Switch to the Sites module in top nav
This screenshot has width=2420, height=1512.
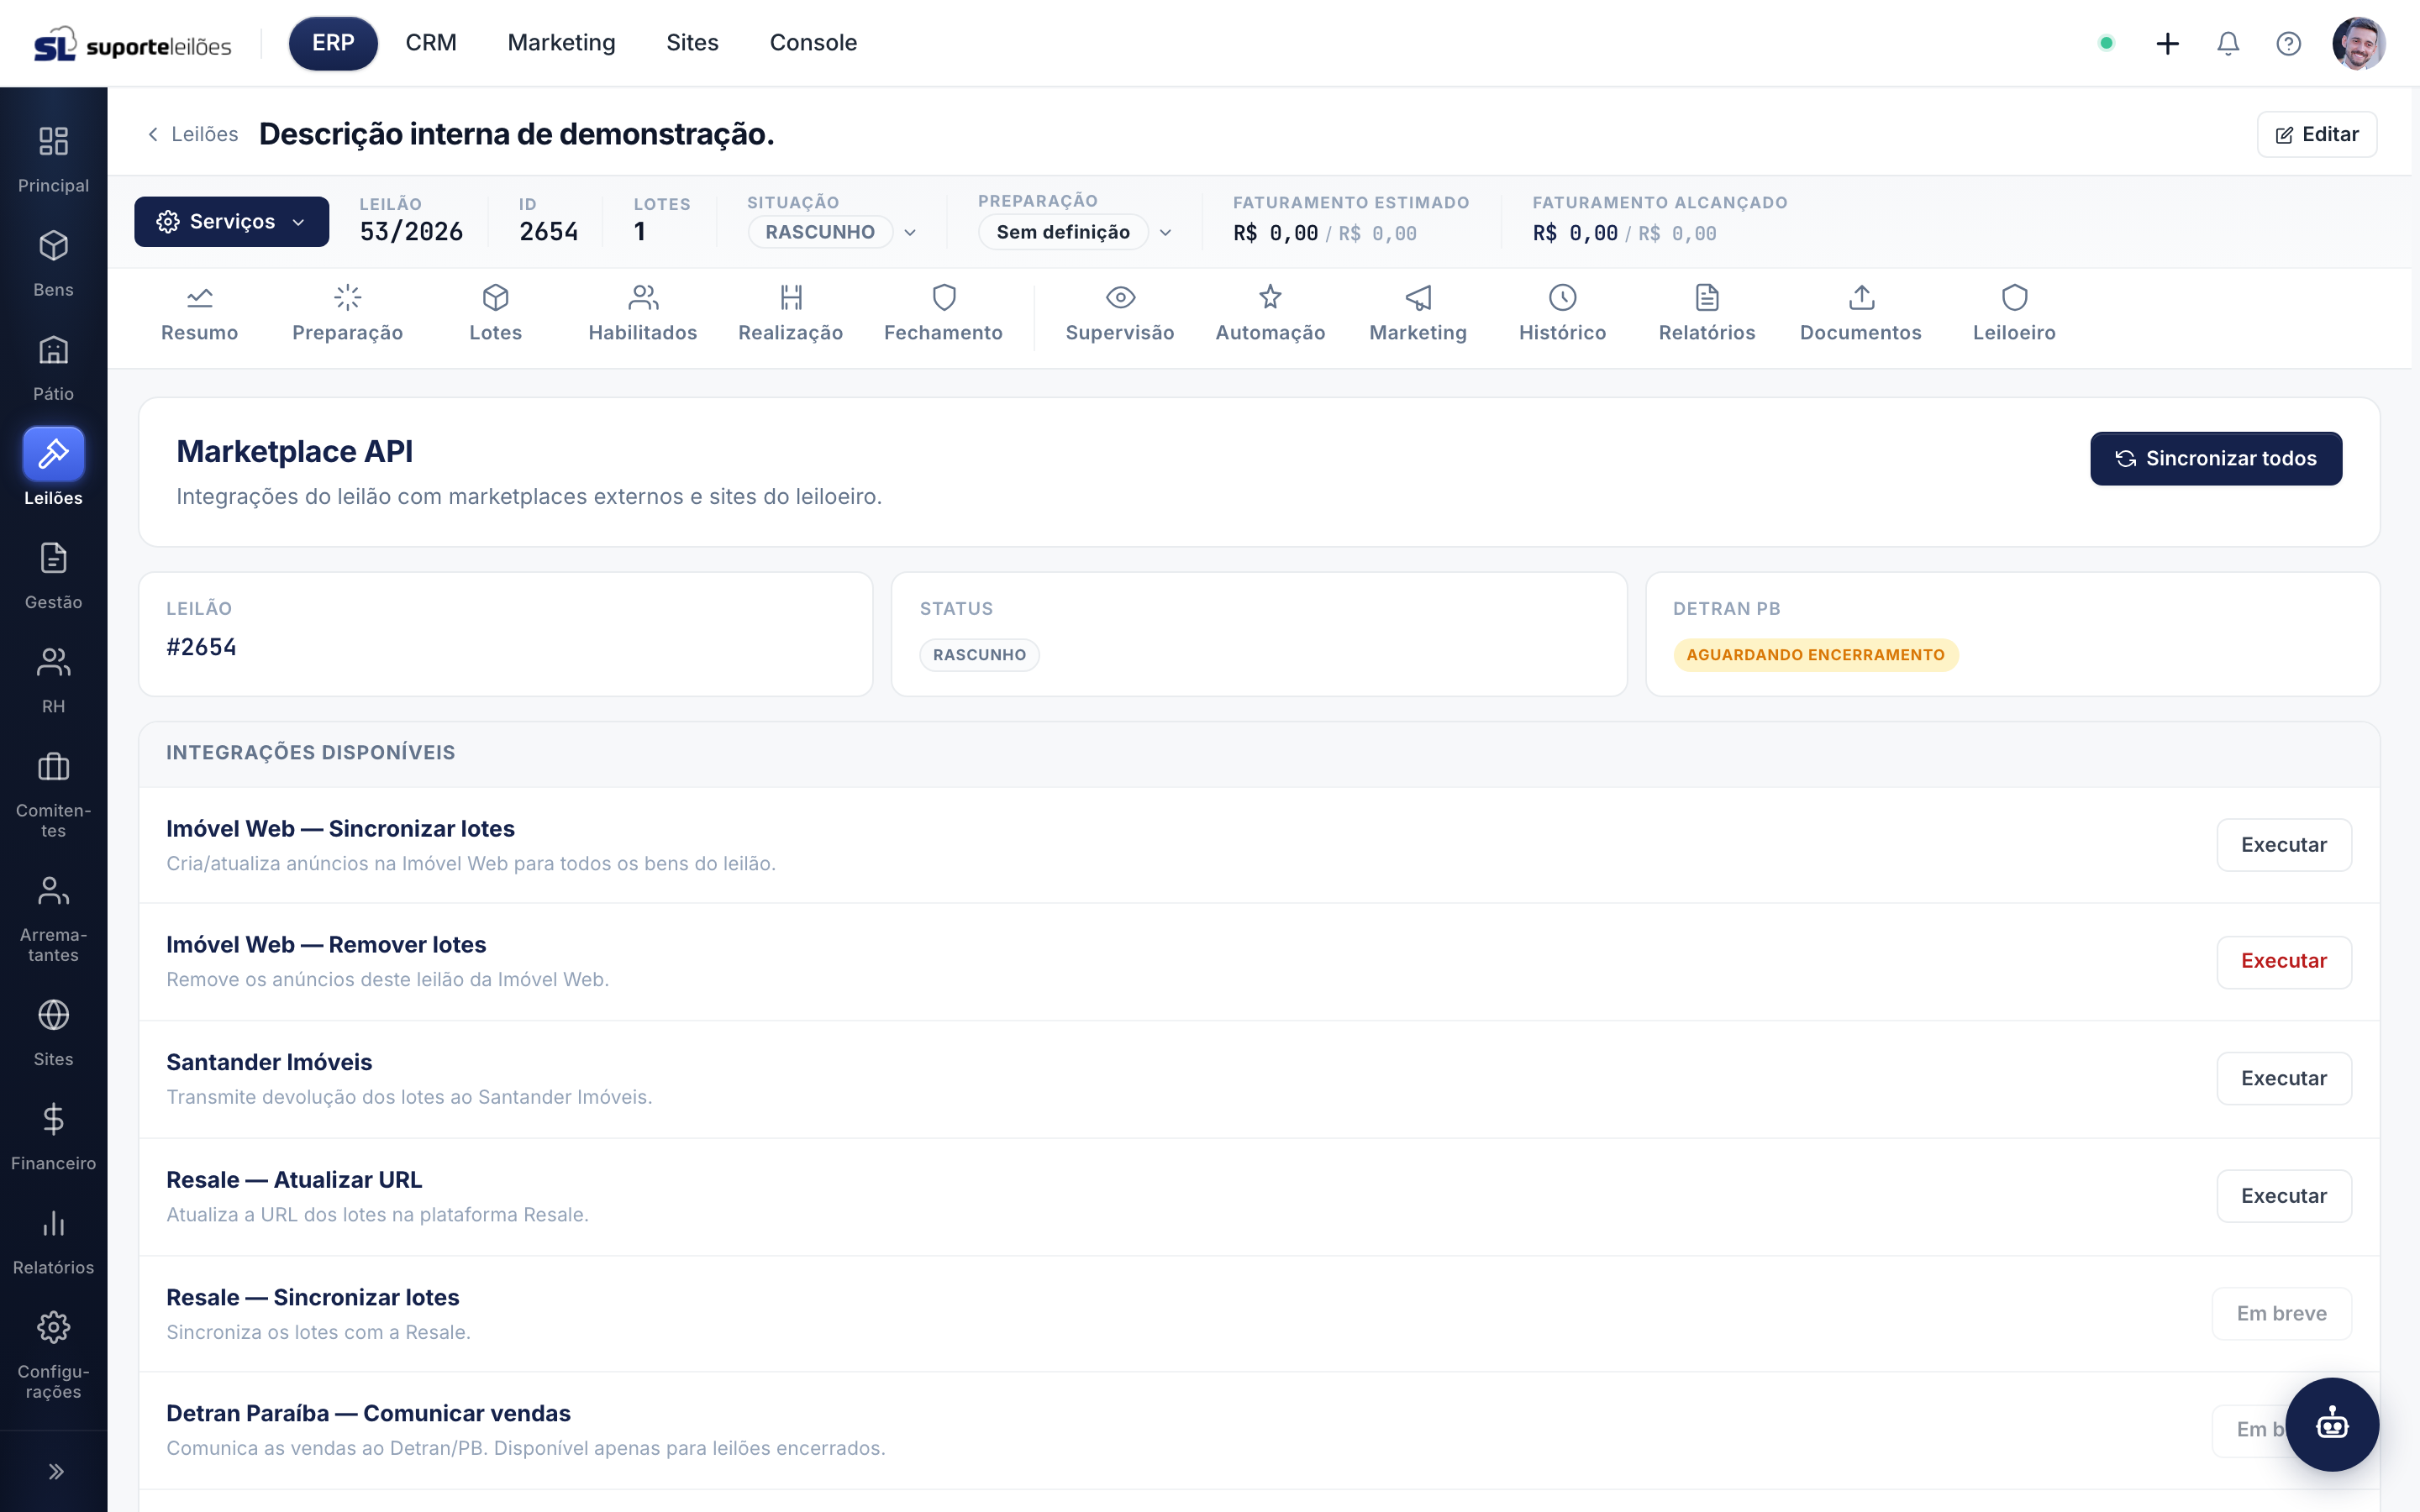(x=692, y=43)
